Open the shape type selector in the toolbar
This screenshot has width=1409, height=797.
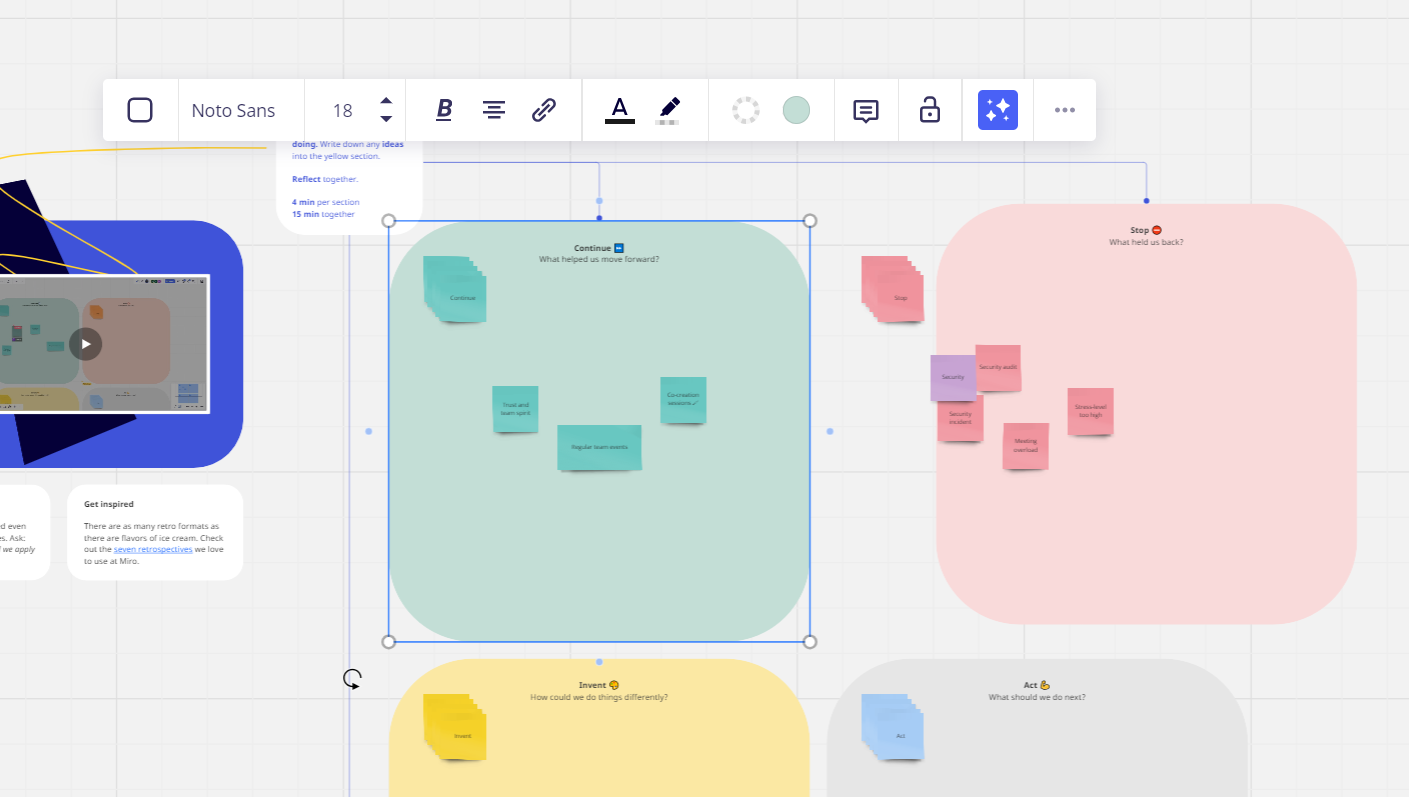[140, 110]
